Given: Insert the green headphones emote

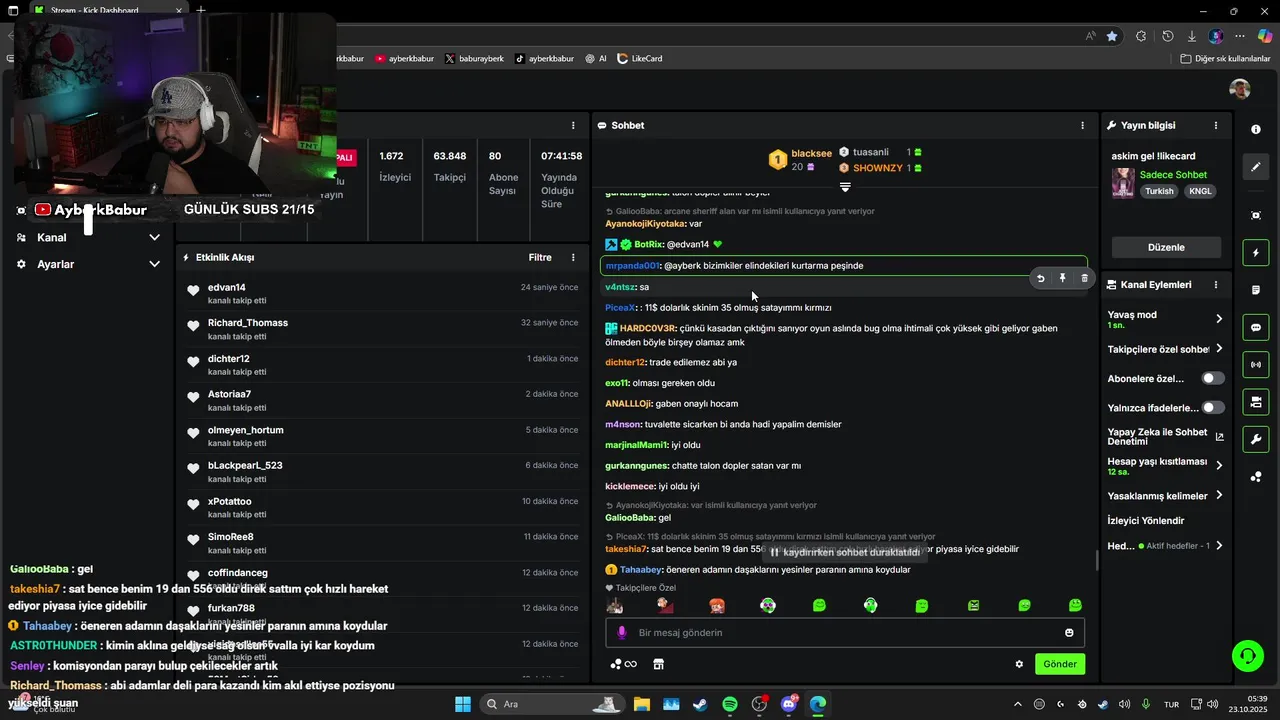Looking at the screenshot, I should tap(870, 605).
